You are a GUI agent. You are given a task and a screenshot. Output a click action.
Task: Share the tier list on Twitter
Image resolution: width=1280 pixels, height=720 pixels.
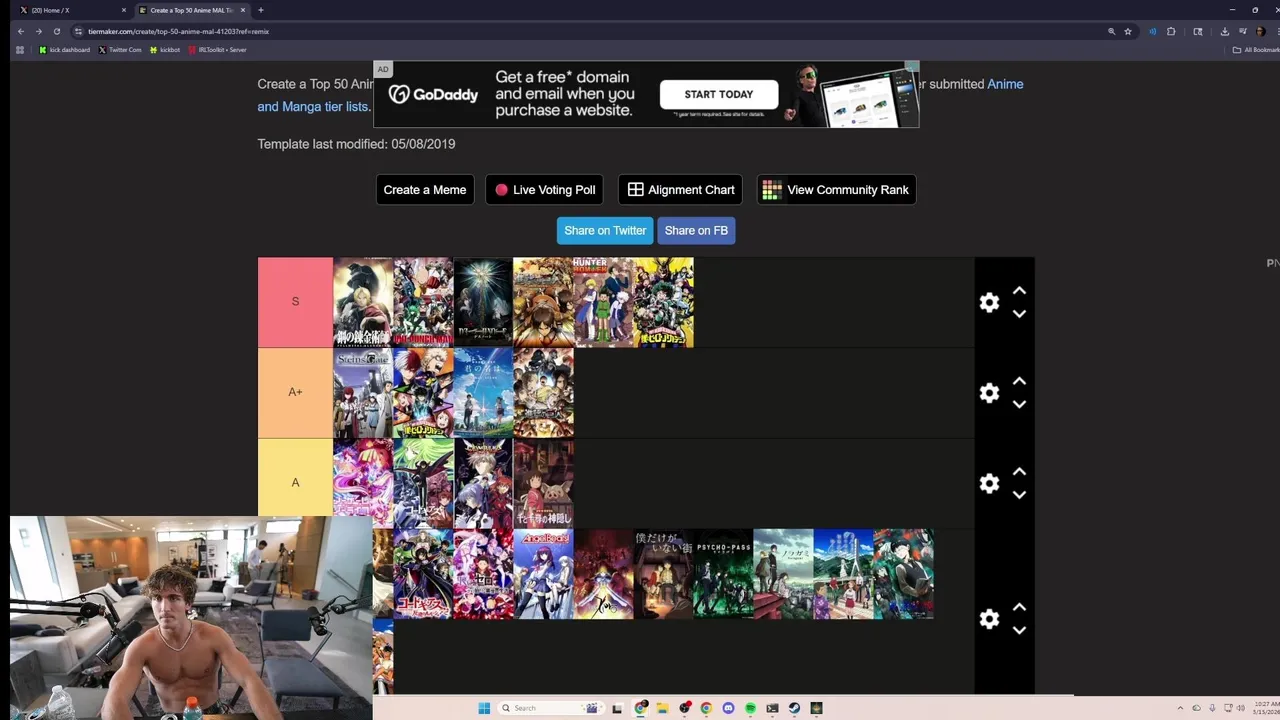[x=605, y=230]
